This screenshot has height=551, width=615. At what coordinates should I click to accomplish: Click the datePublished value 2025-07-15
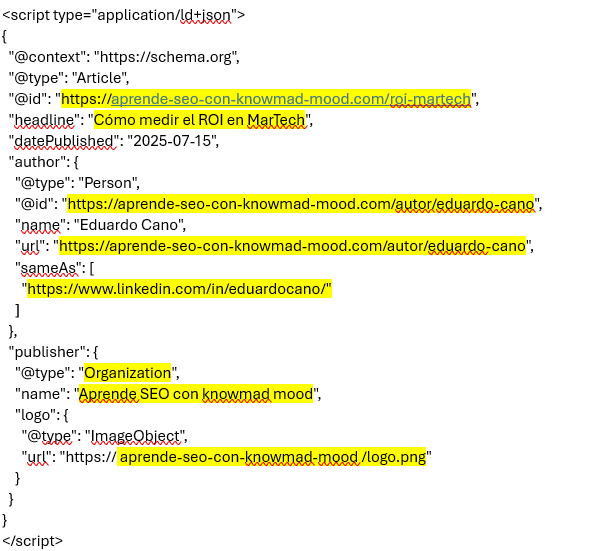(x=173, y=141)
